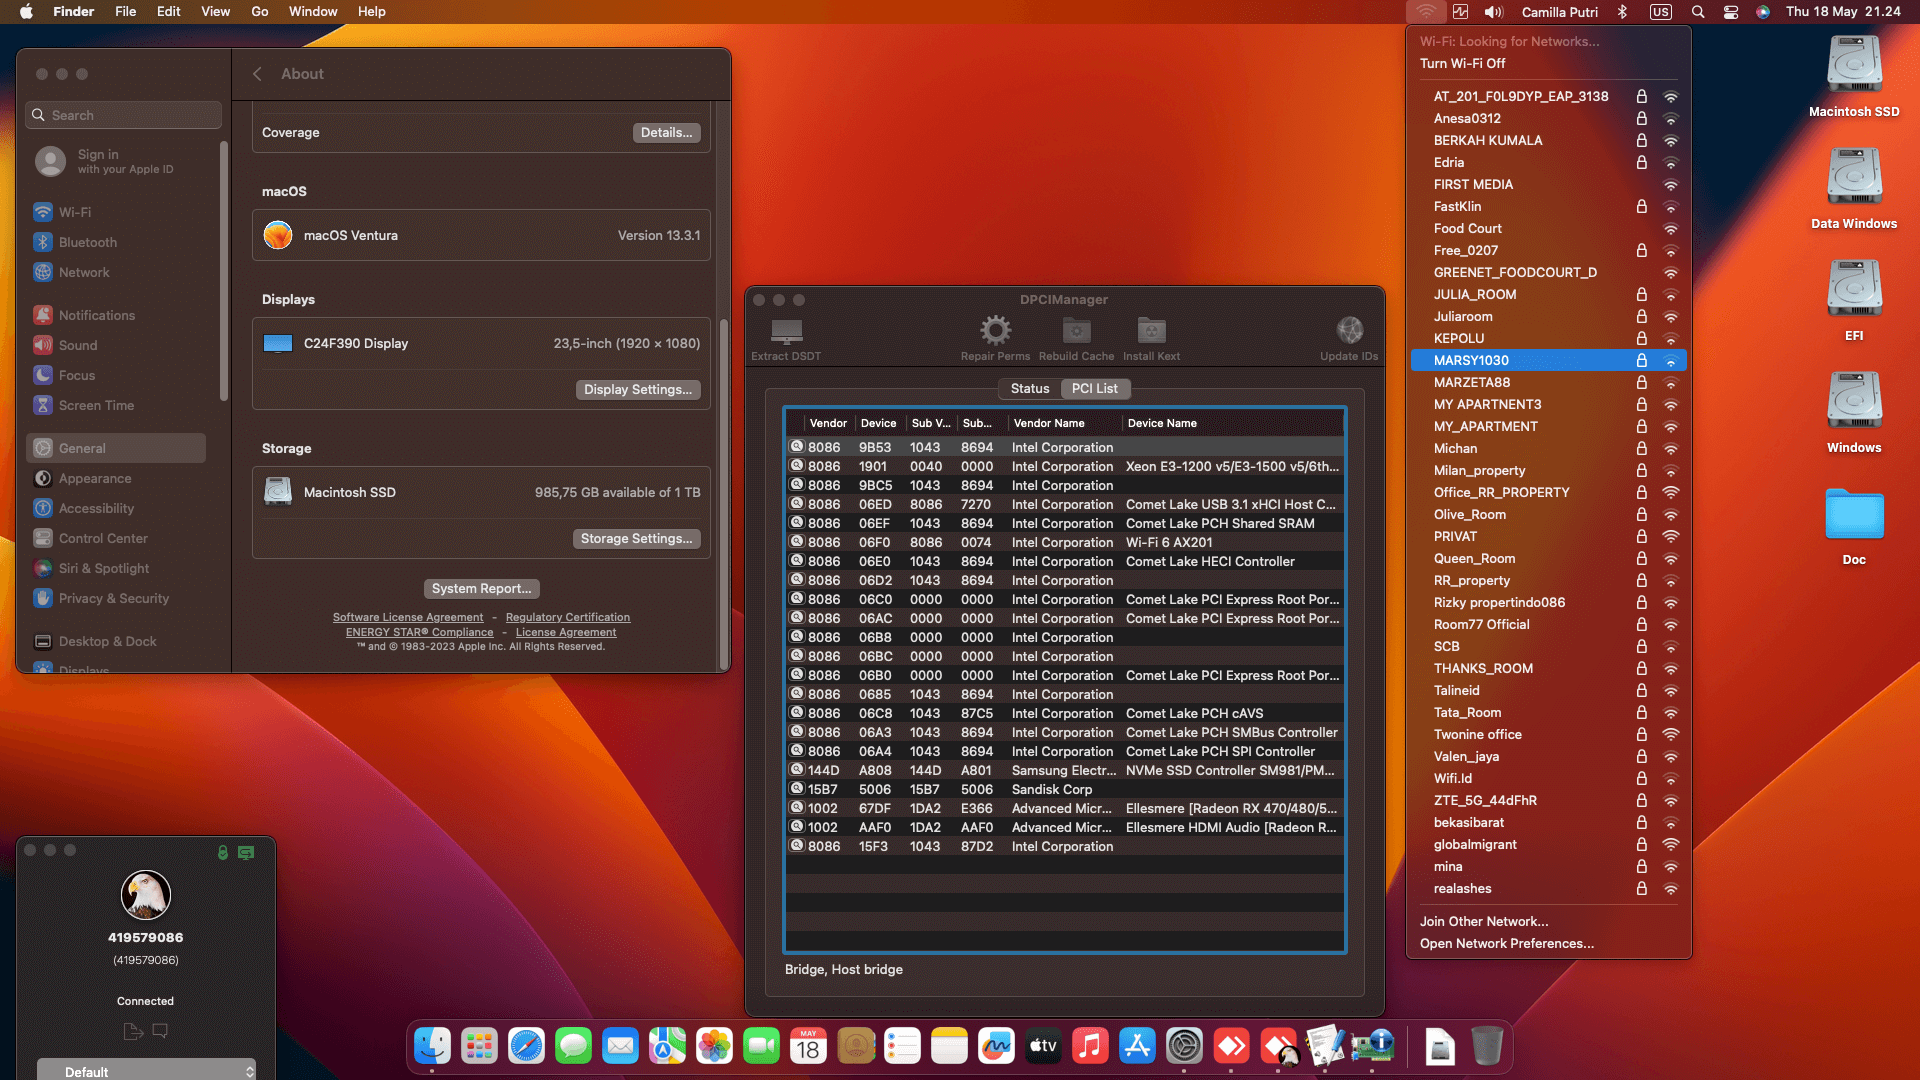
Task: Click Vendor column header in PCI List
Action: [x=828, y=424]
